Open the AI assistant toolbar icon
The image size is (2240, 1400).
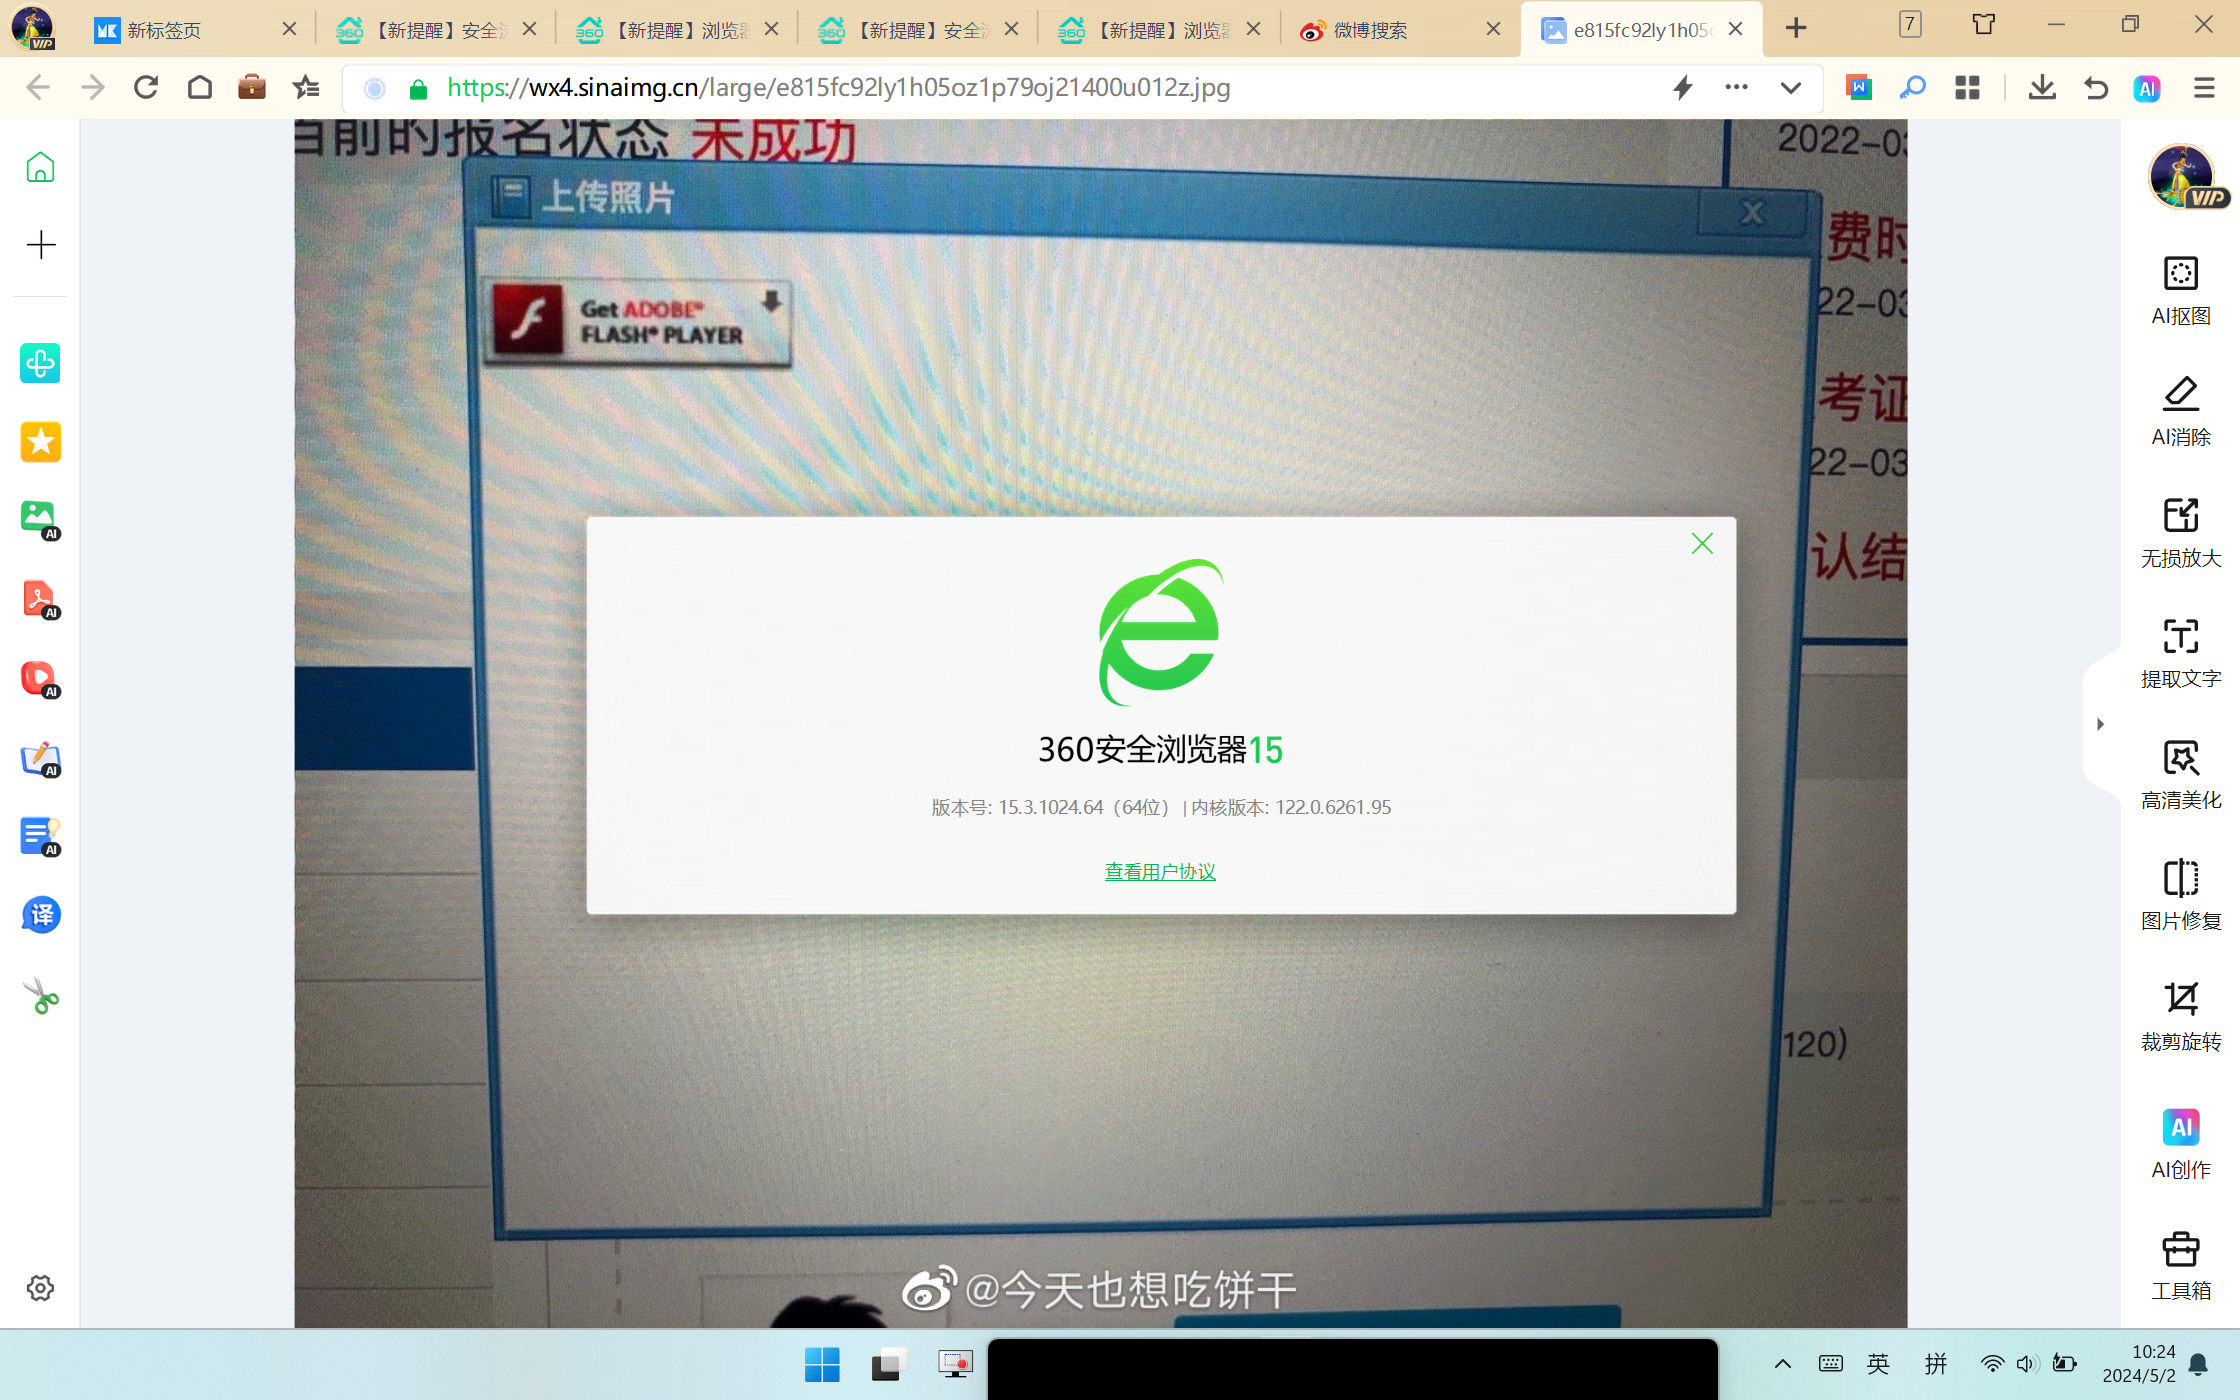(2147, 88)
